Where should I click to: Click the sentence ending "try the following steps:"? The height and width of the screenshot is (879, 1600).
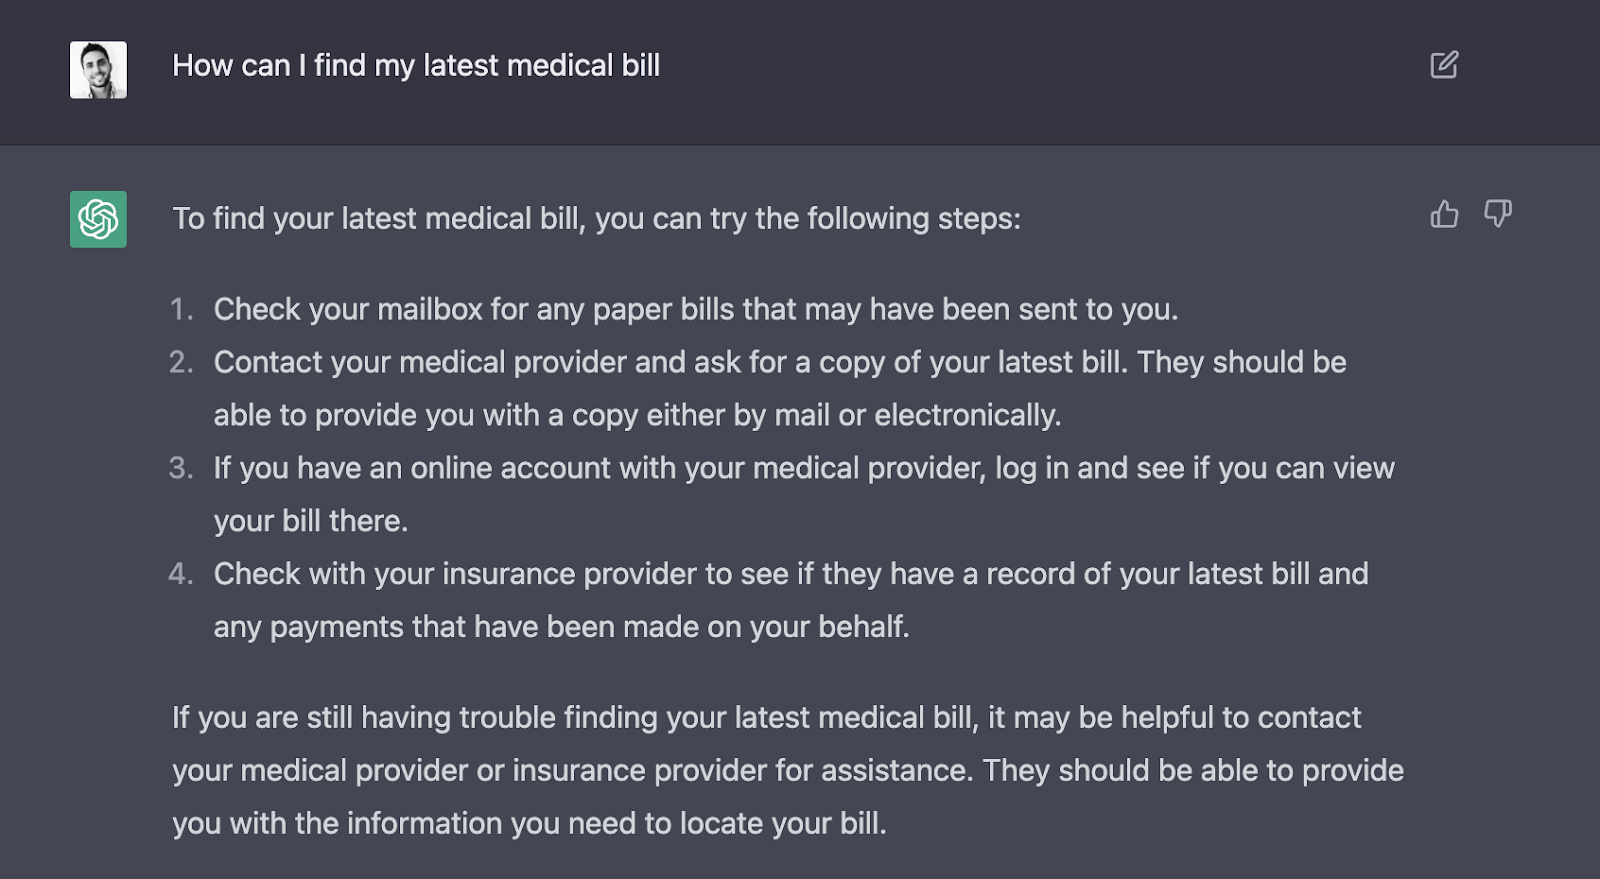click(597, 219)
